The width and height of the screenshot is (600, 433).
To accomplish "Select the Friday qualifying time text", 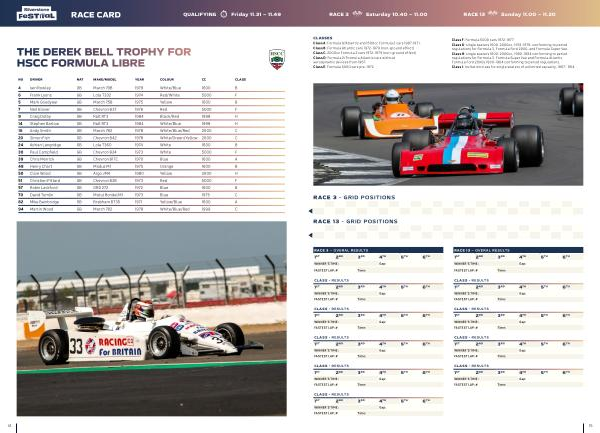I will click(x=256, y=15).
